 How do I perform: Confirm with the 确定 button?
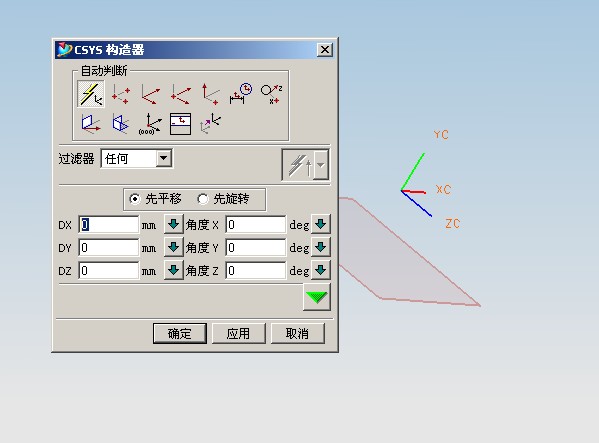(180, 333)
